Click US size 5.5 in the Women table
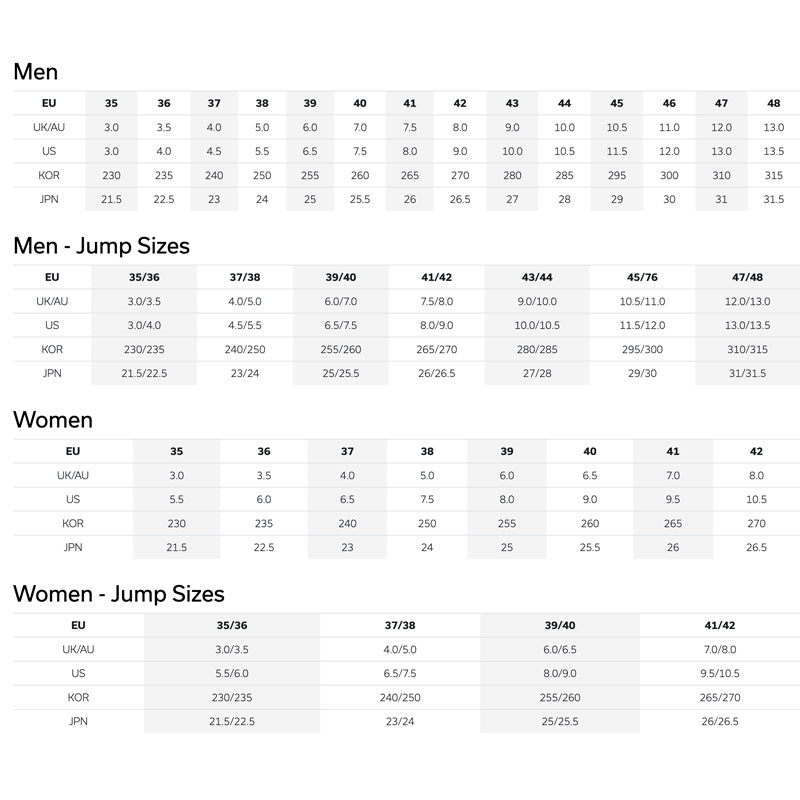Viewport: 800px width, 800px height. coord(177,499)
